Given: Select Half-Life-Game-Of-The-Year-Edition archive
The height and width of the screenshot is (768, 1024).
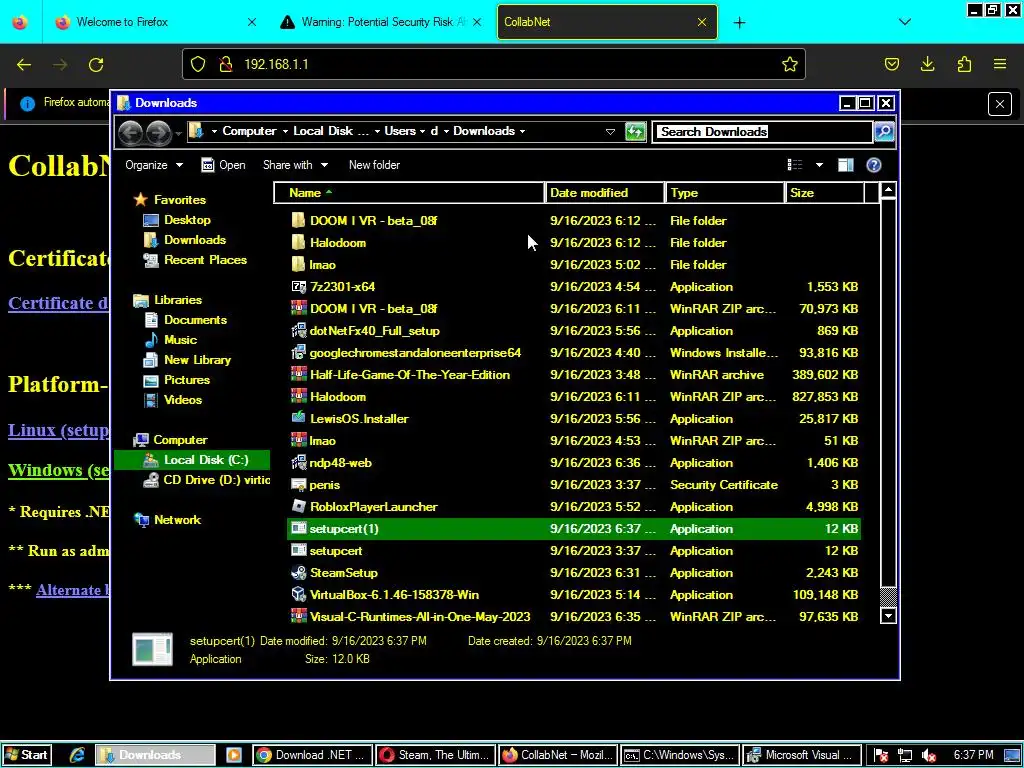Looking at the screenshot, I should (574, 375).
